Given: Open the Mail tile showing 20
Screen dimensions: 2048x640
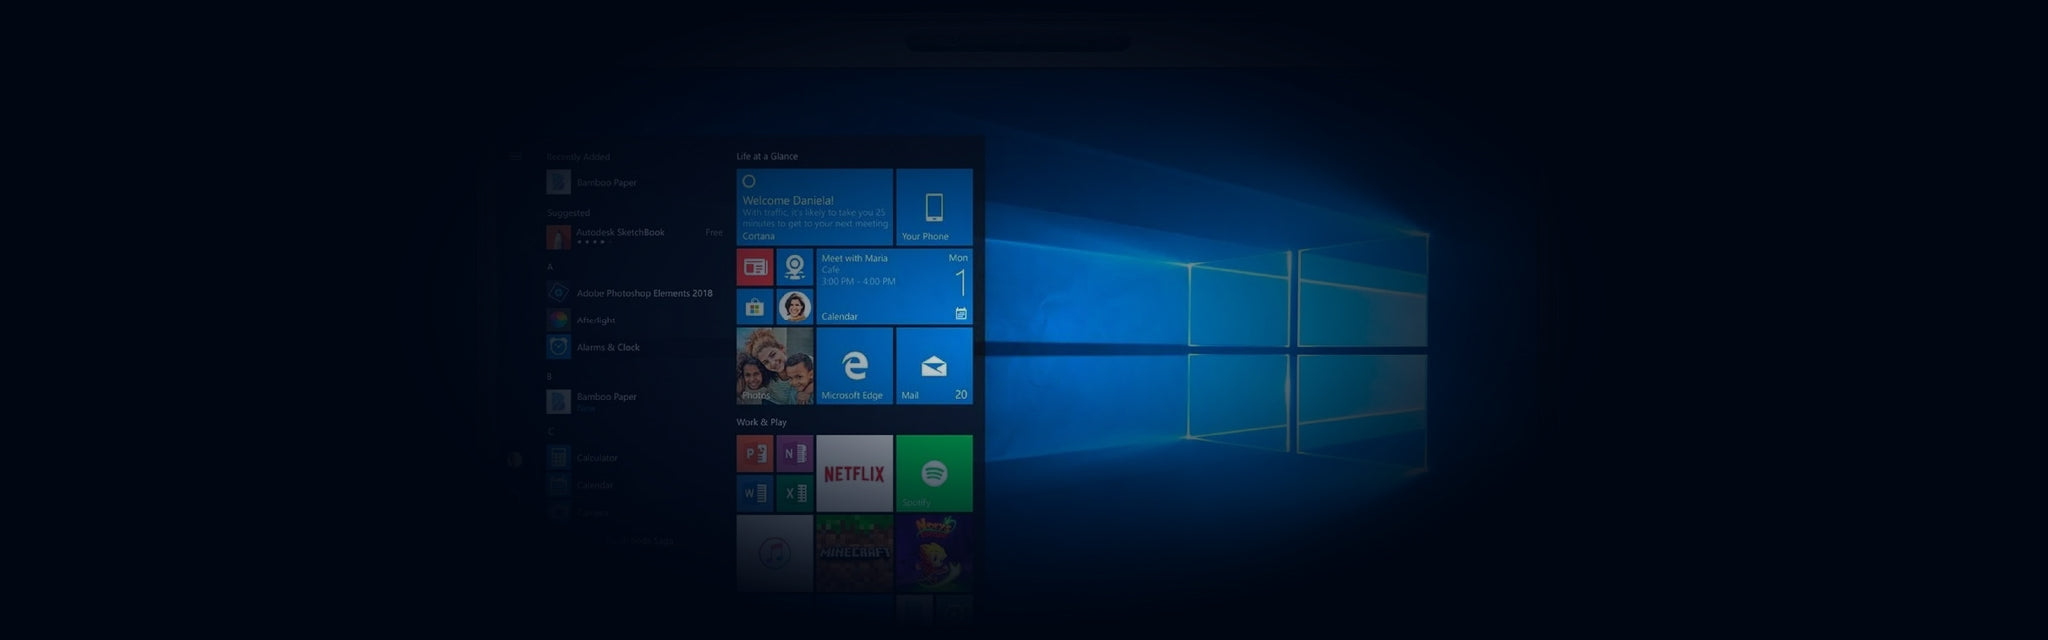Looking at the screenshot, I should (934, 366).
